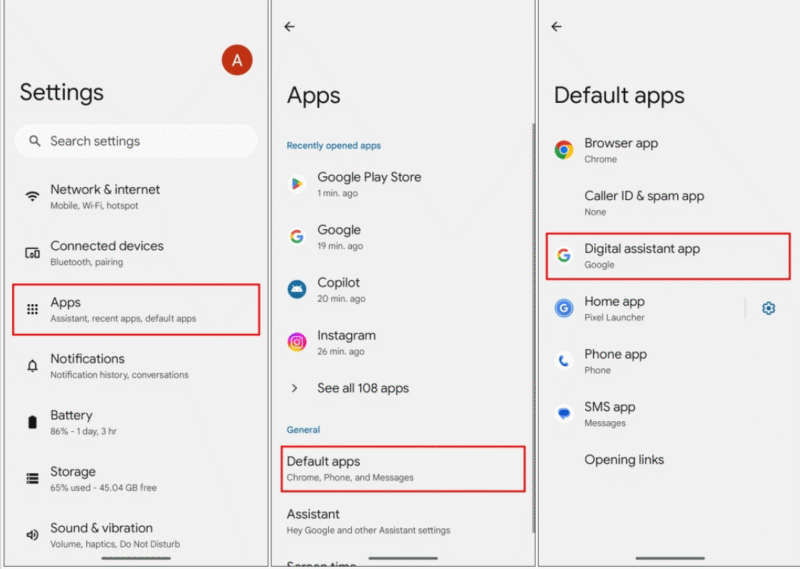The width and height of the screenshot is (800, 569).
Task: Tap See all 108 apps
Action: 403,388
